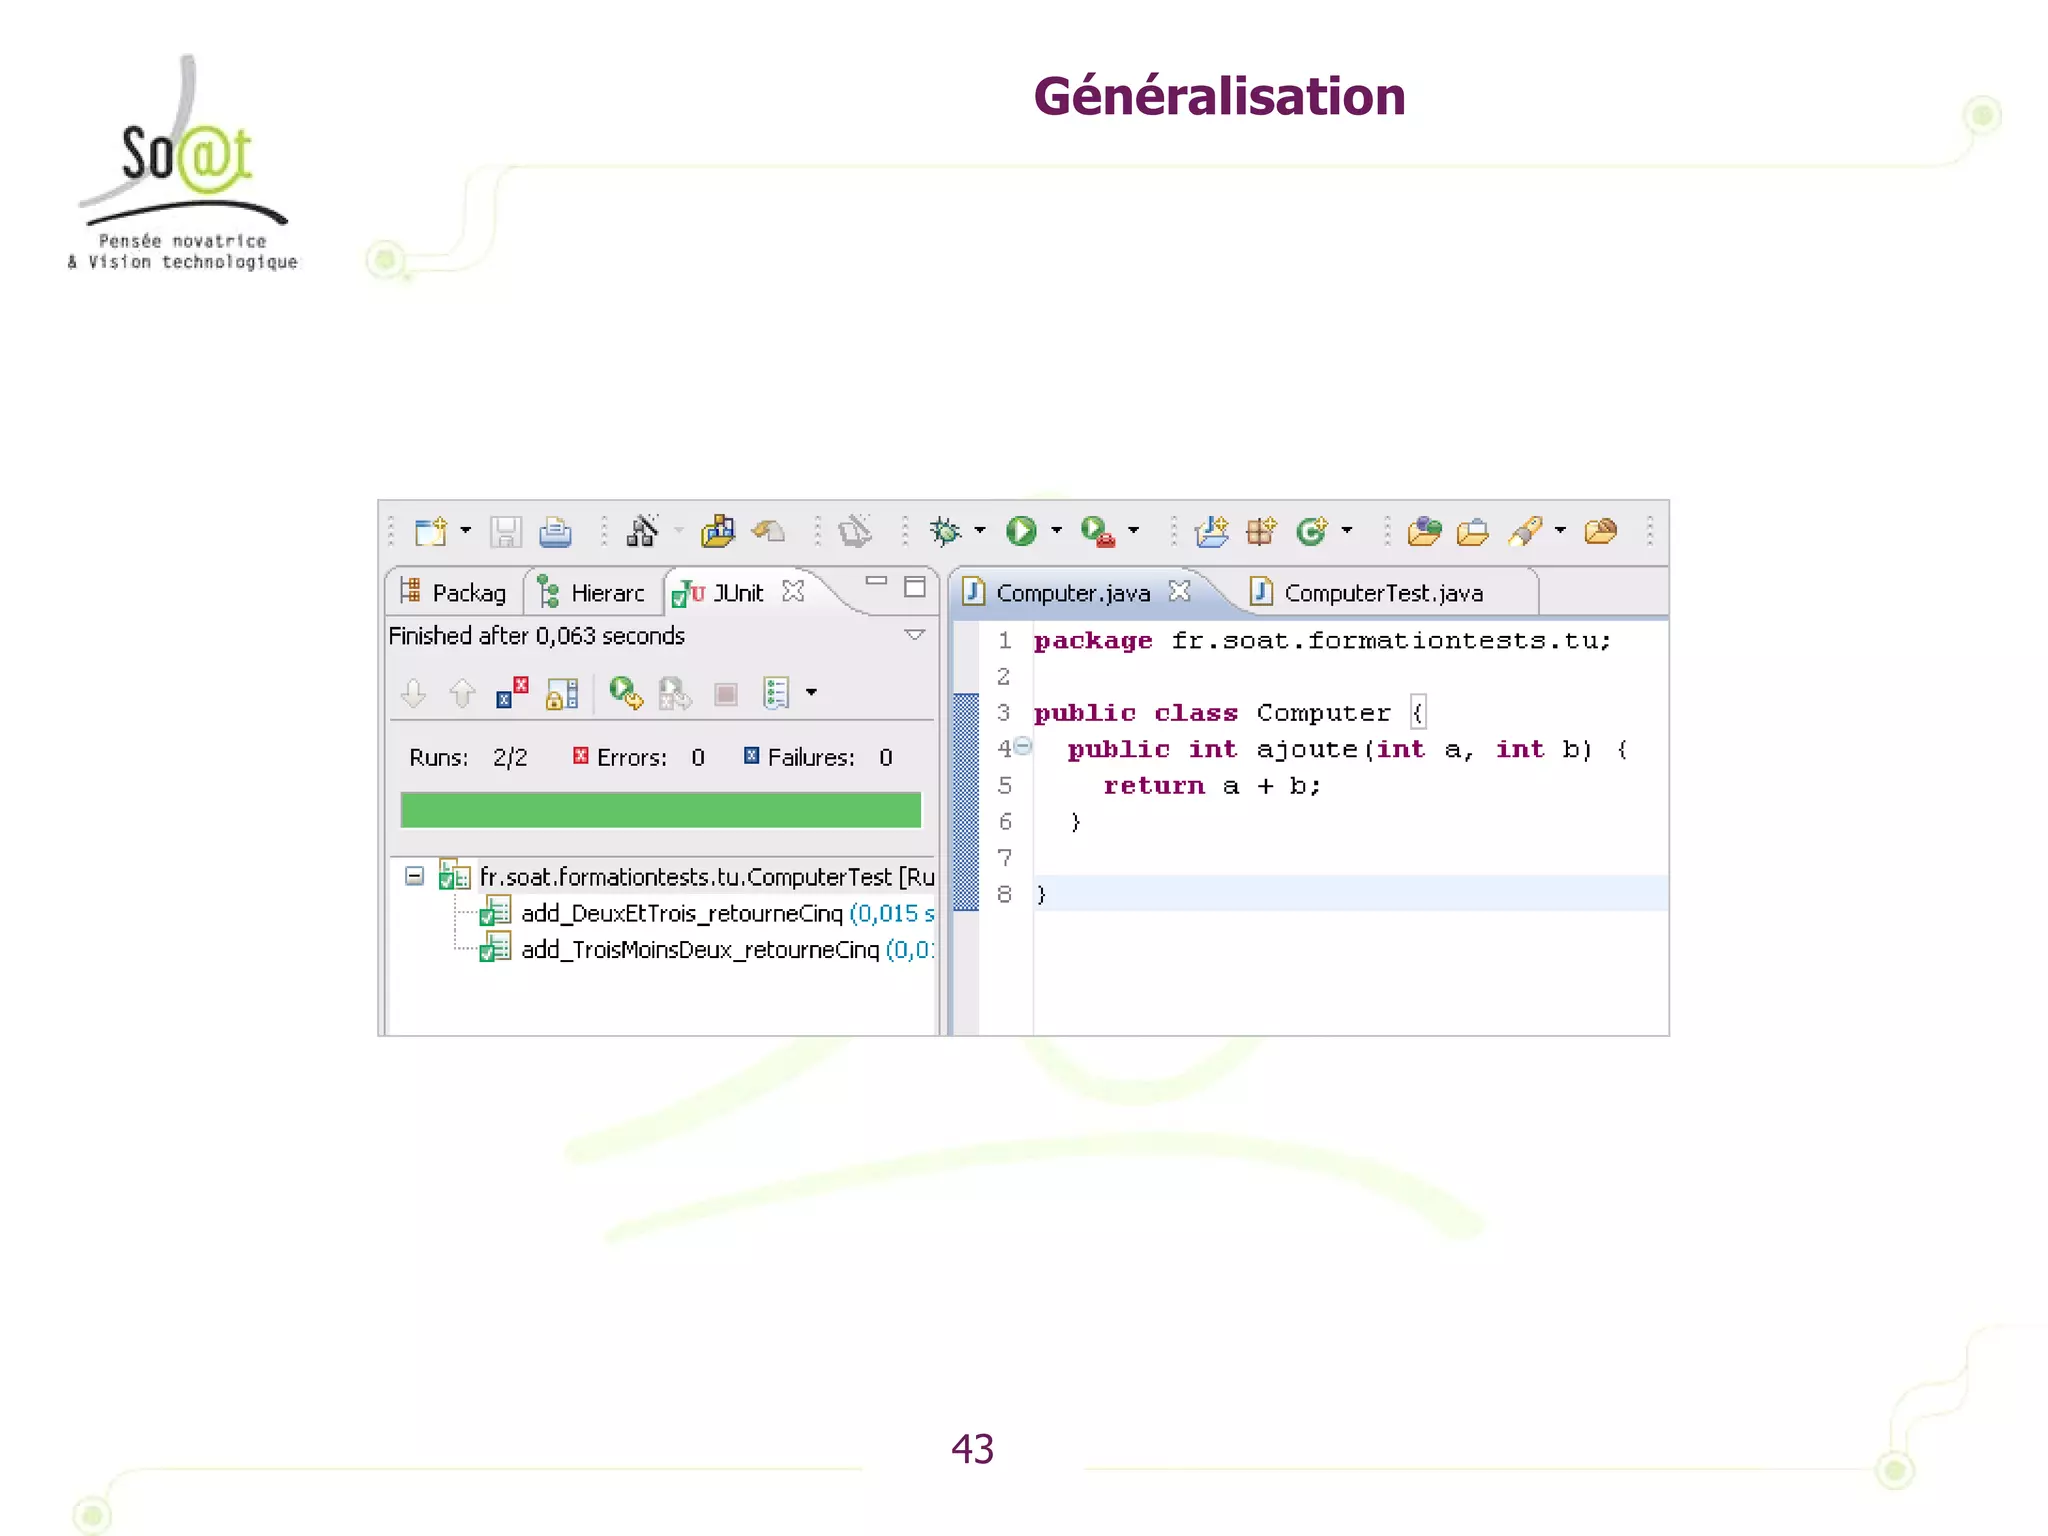The image size is (2048, 1536).
Task: Click the green JUnit progress bar
Action: click(x=660, y=810)
